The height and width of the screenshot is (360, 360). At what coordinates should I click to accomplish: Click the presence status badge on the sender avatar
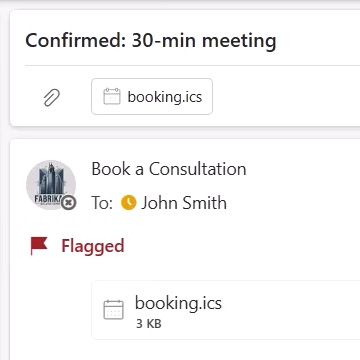pos(69,202)
